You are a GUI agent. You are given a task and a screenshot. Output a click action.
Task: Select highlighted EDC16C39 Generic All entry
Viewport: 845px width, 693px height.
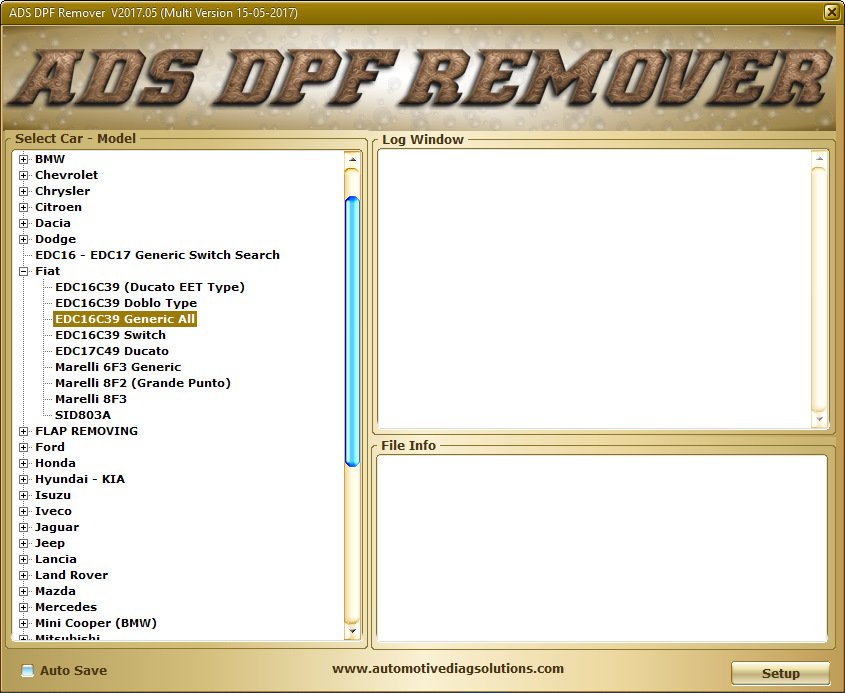125,319
